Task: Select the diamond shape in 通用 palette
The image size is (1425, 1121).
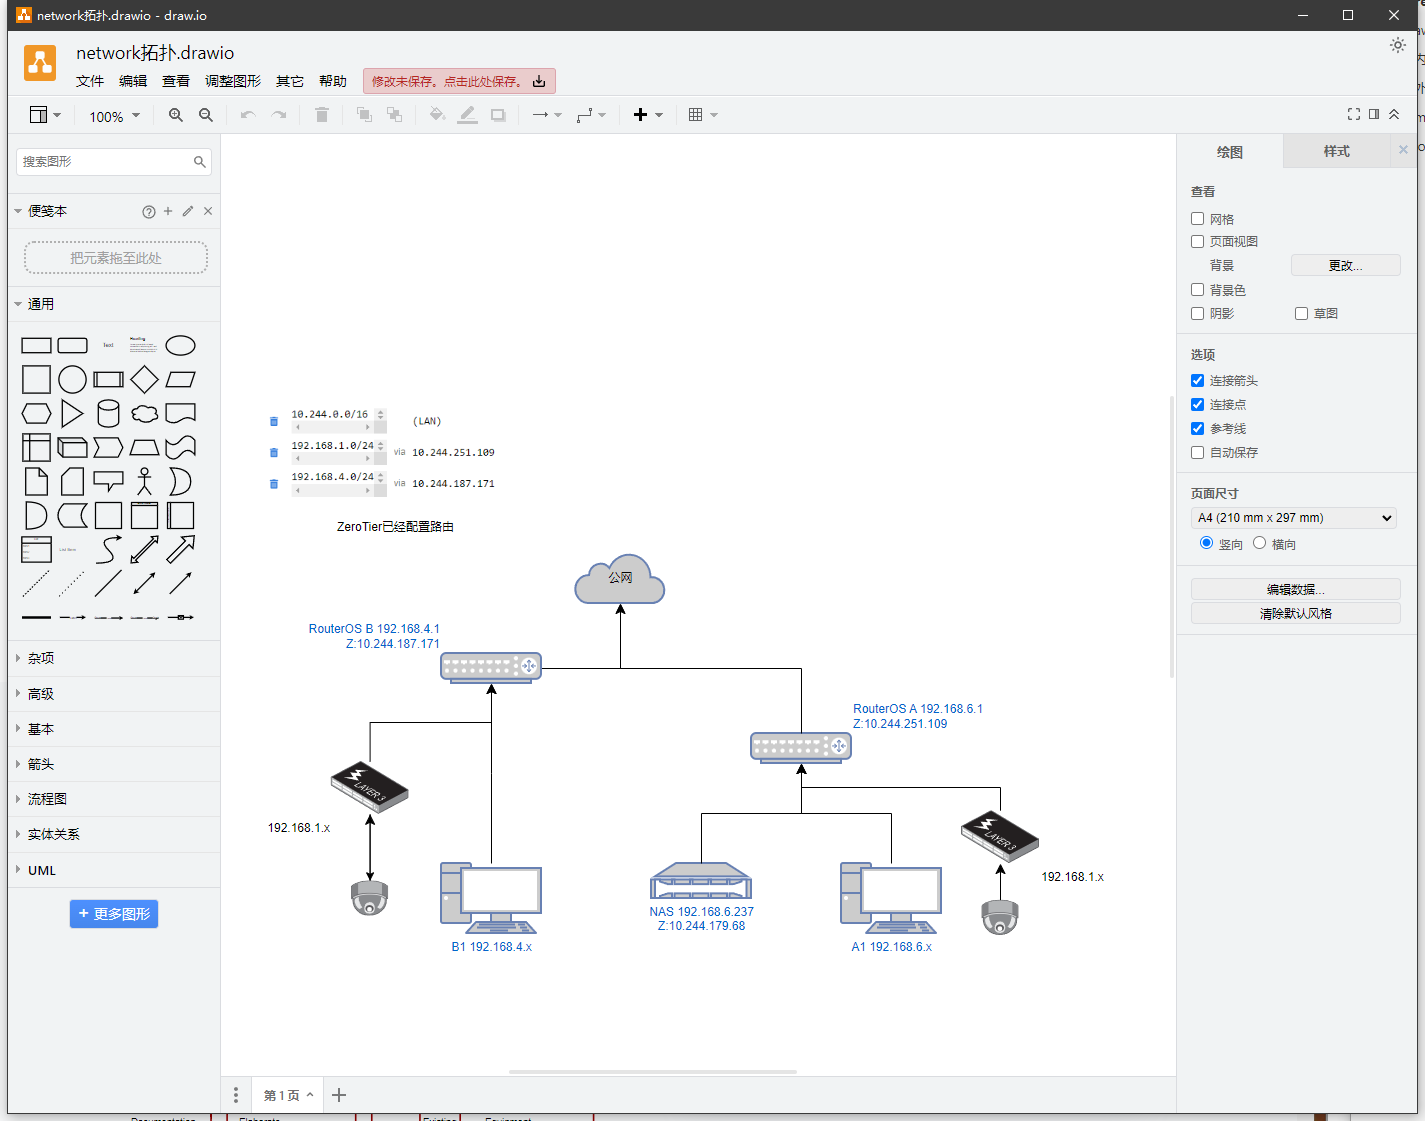Action: tap(144, 380)
